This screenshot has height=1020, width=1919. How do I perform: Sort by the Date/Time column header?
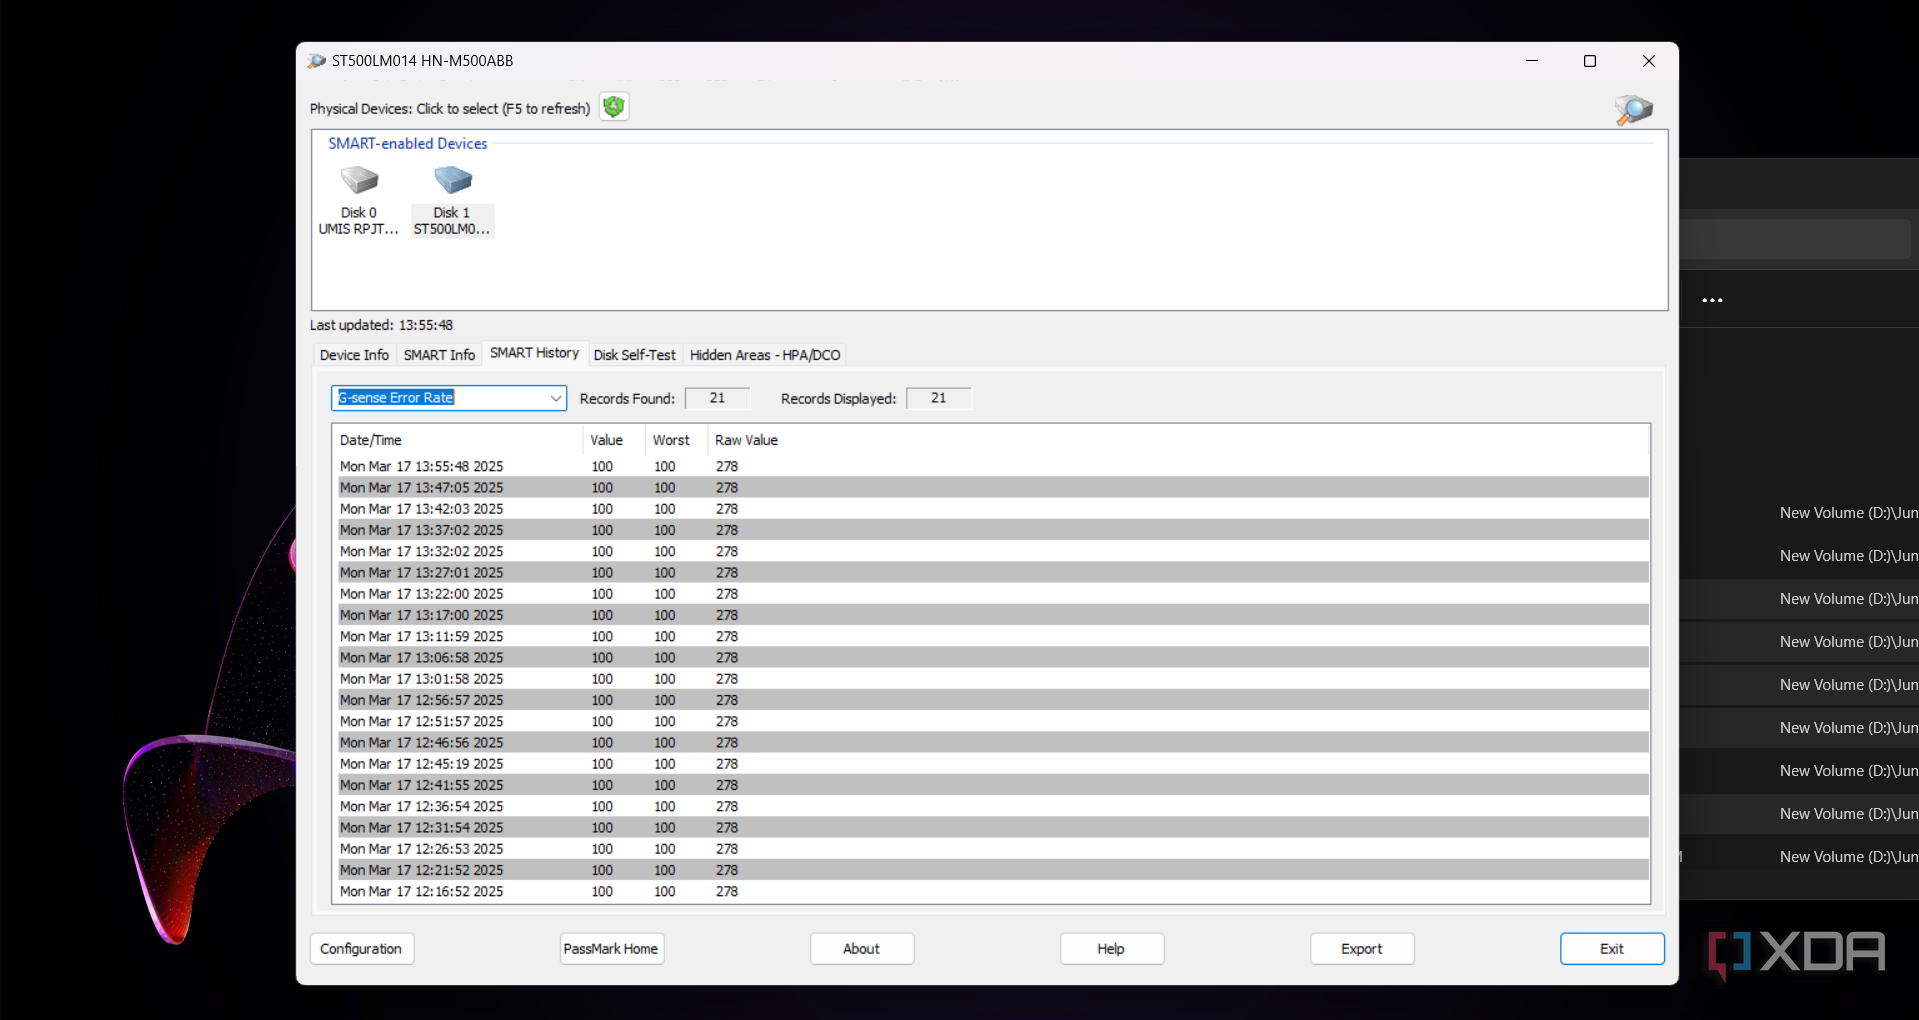(x=458, y=440)
